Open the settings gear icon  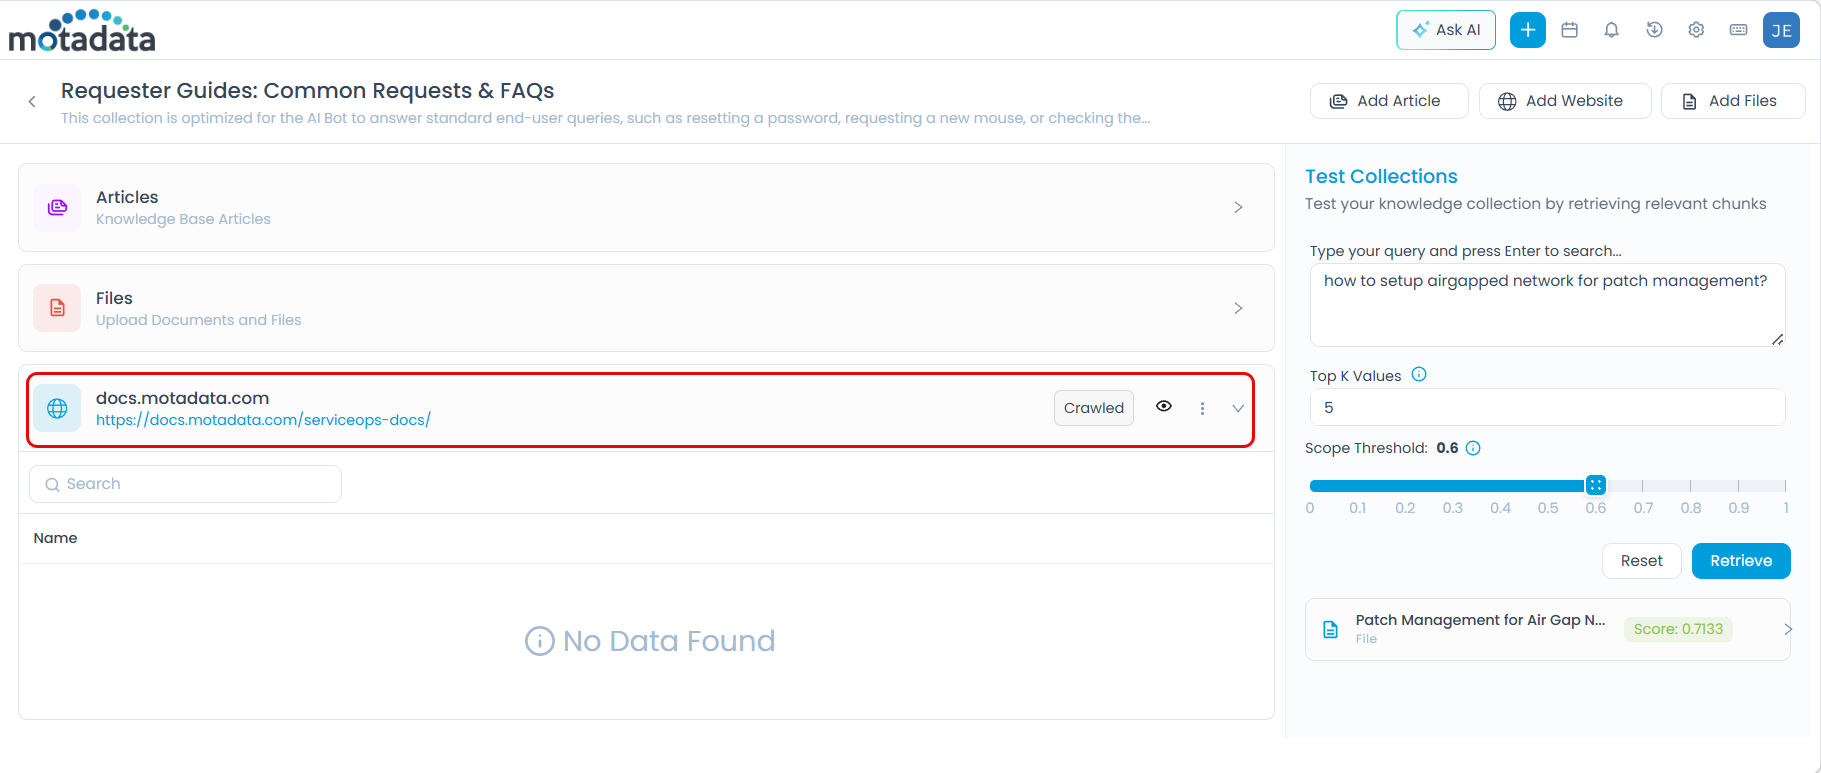click(1696, 30)
